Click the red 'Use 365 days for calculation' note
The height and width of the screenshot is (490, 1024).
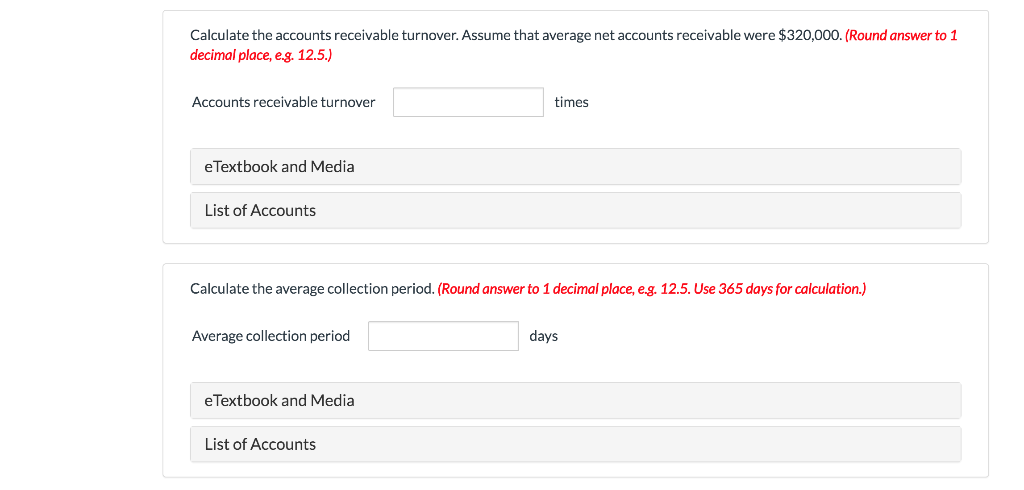click(779, 289)
